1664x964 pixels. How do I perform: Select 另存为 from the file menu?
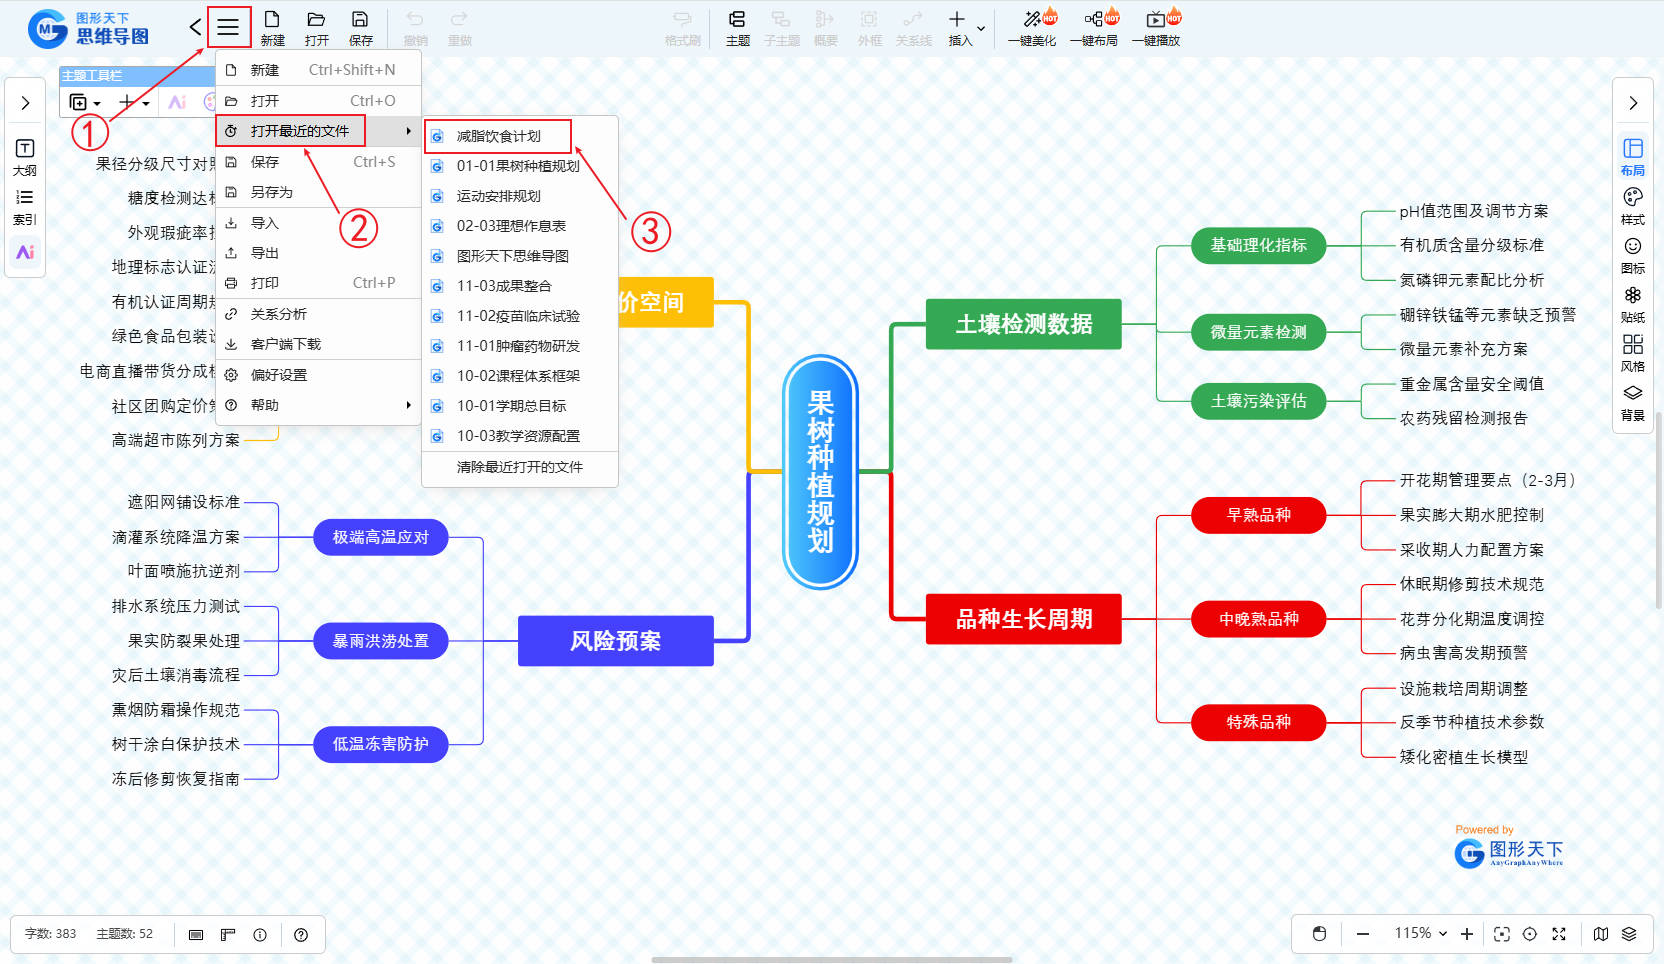tap(271, 192)
